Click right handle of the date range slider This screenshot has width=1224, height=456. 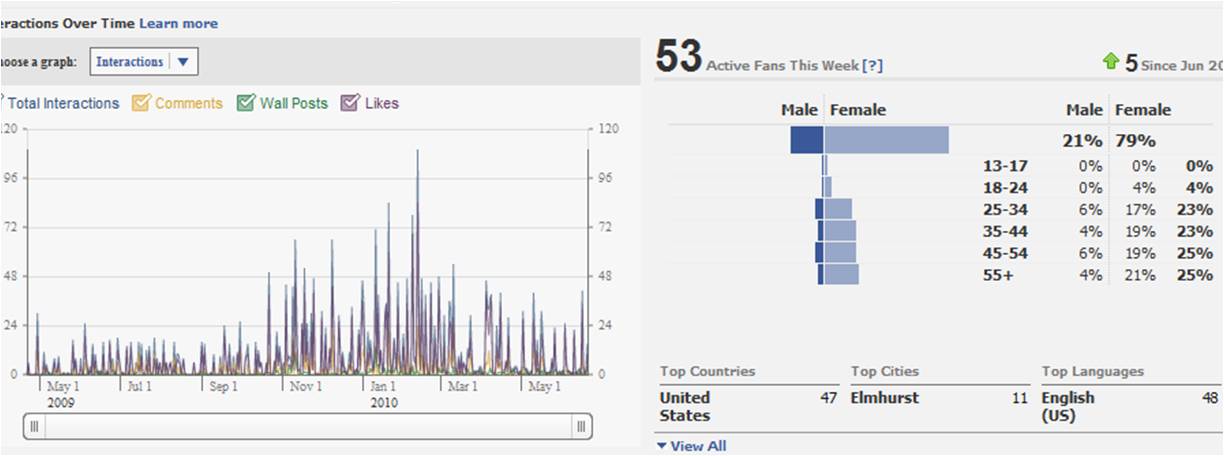point(581,427)
